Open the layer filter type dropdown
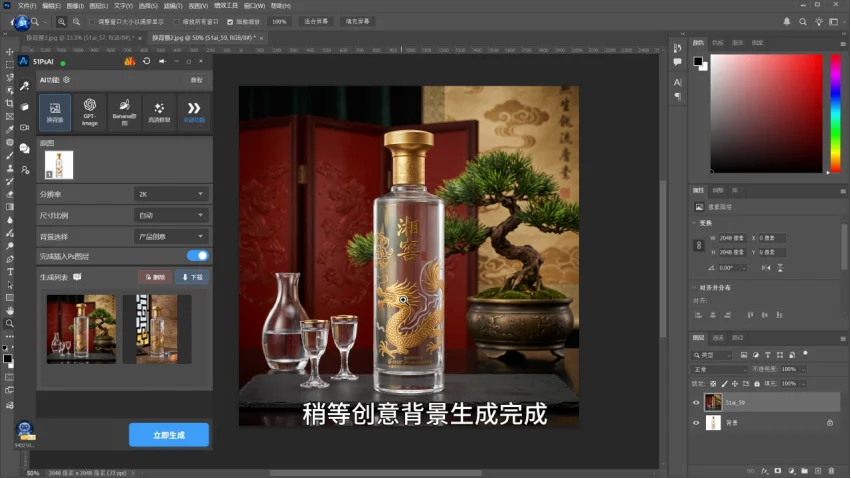Viewport: 851px width, 479px height. (x=713, y=355)
